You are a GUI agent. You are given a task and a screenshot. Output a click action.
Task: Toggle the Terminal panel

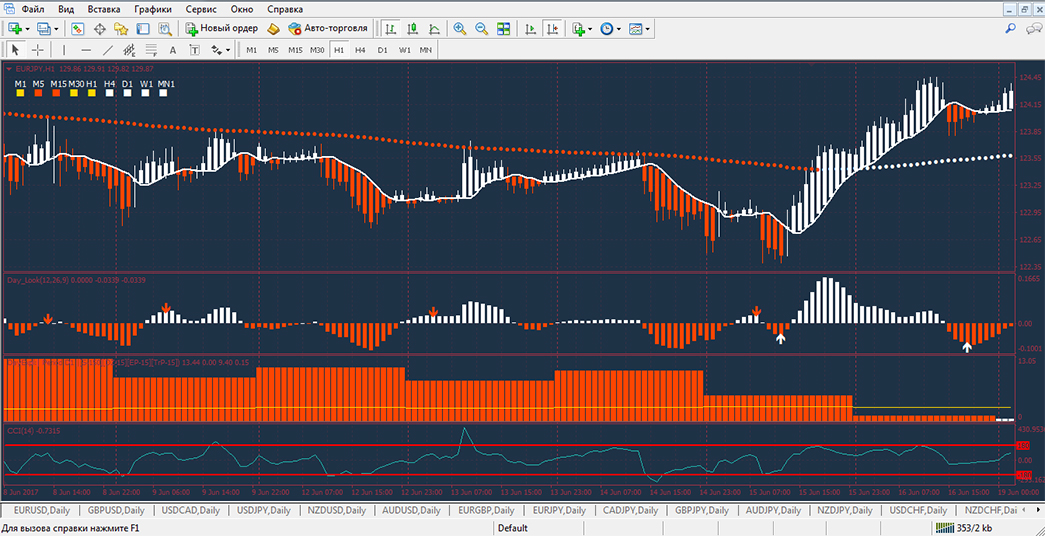click(x=143, y=29)
